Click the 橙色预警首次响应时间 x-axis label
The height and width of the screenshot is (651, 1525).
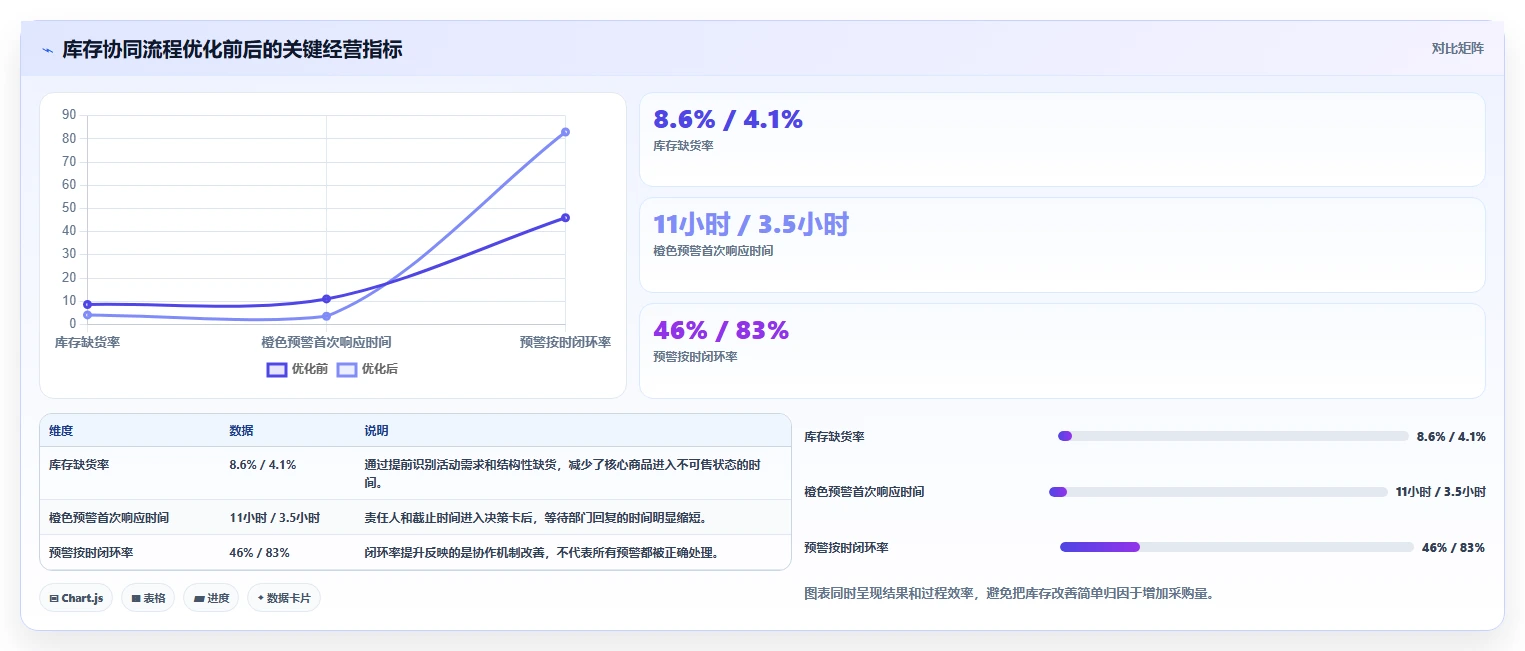(x=327, y=342)
